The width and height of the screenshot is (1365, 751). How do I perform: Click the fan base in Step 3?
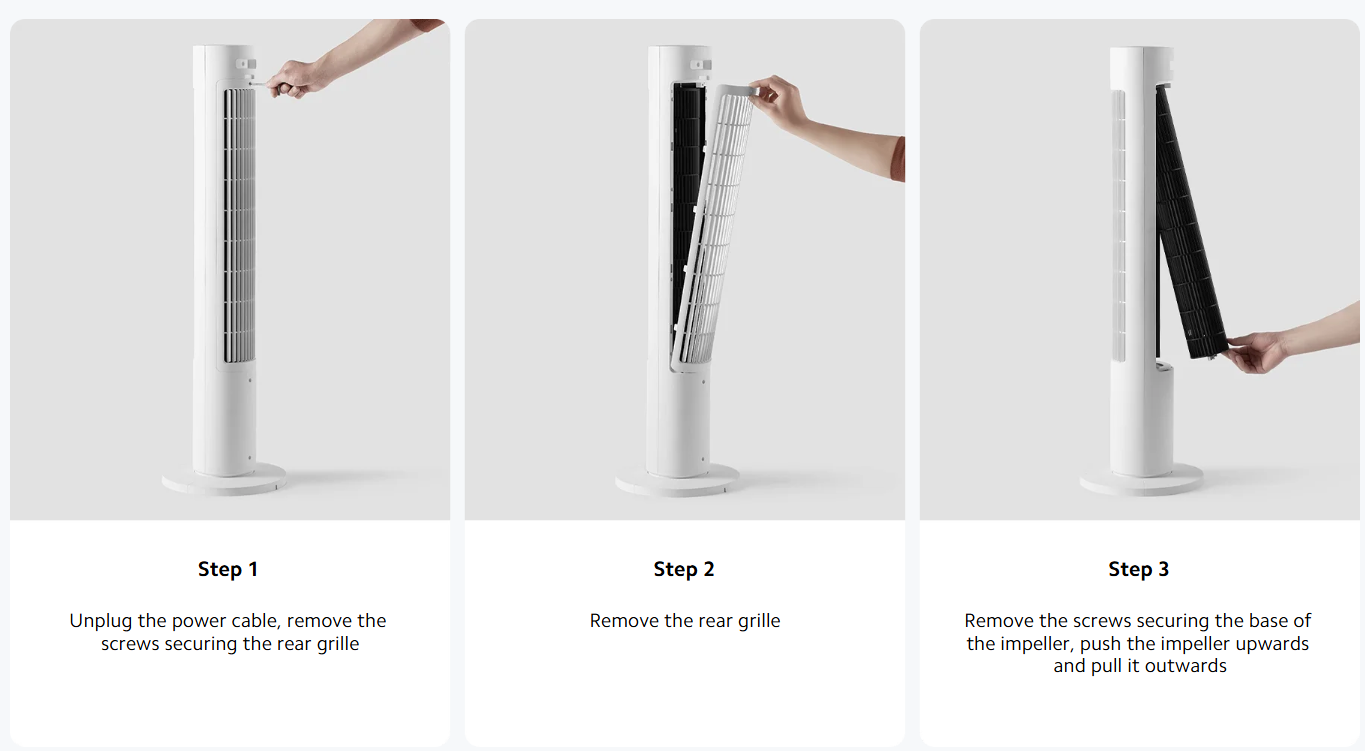1141,479
